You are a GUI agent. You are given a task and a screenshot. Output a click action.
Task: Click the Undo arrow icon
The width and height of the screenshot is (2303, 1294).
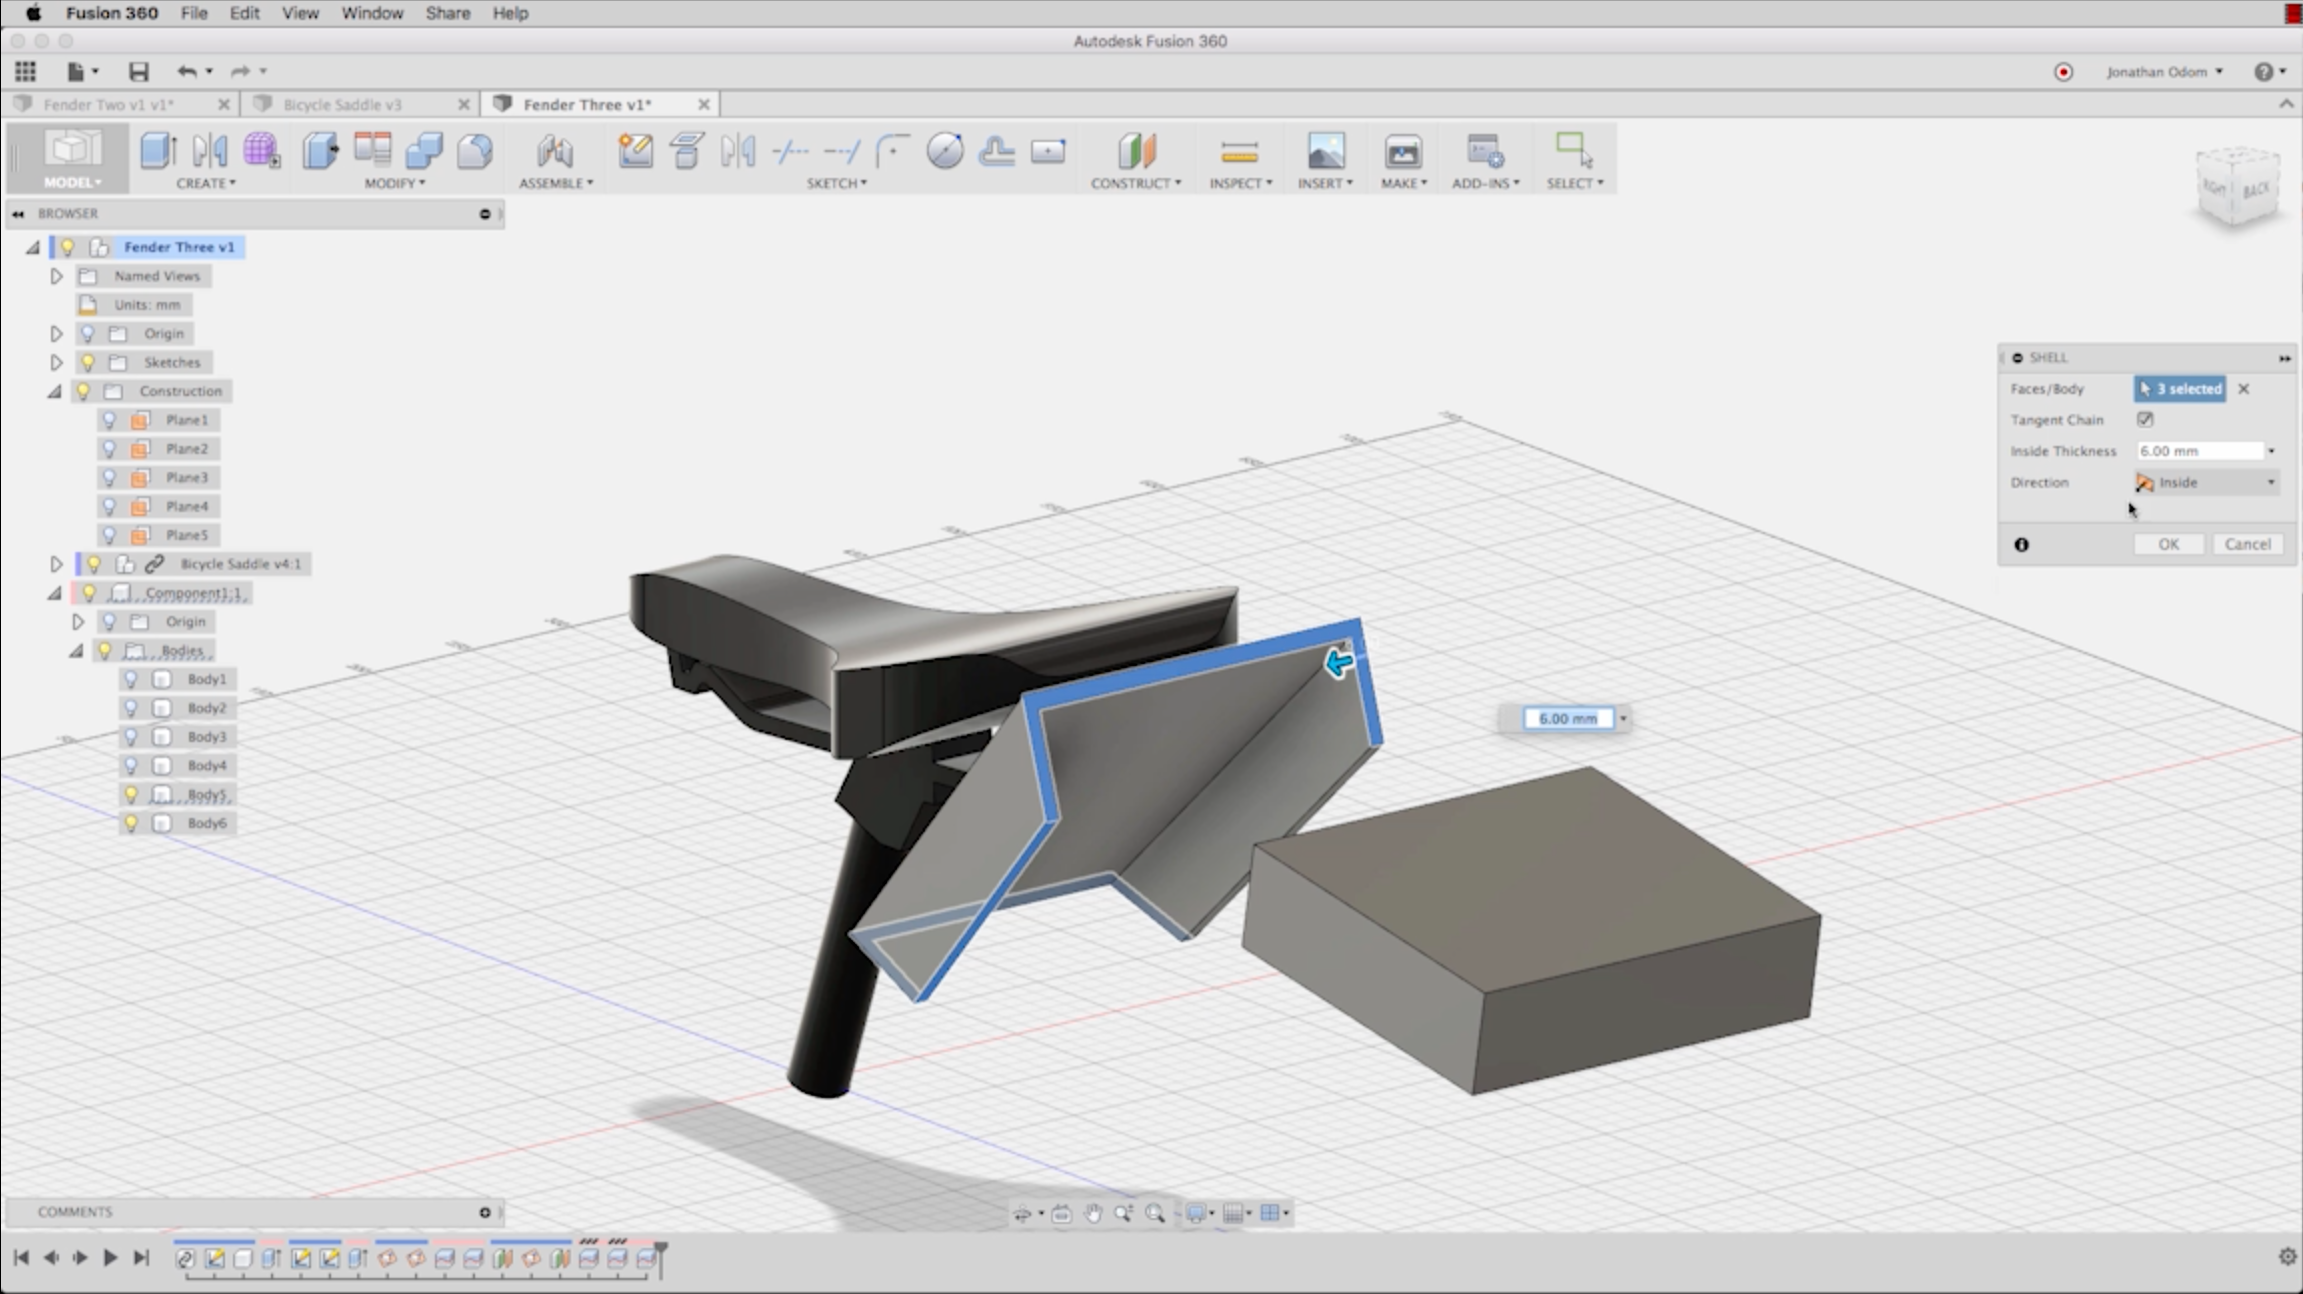(186, 71)
